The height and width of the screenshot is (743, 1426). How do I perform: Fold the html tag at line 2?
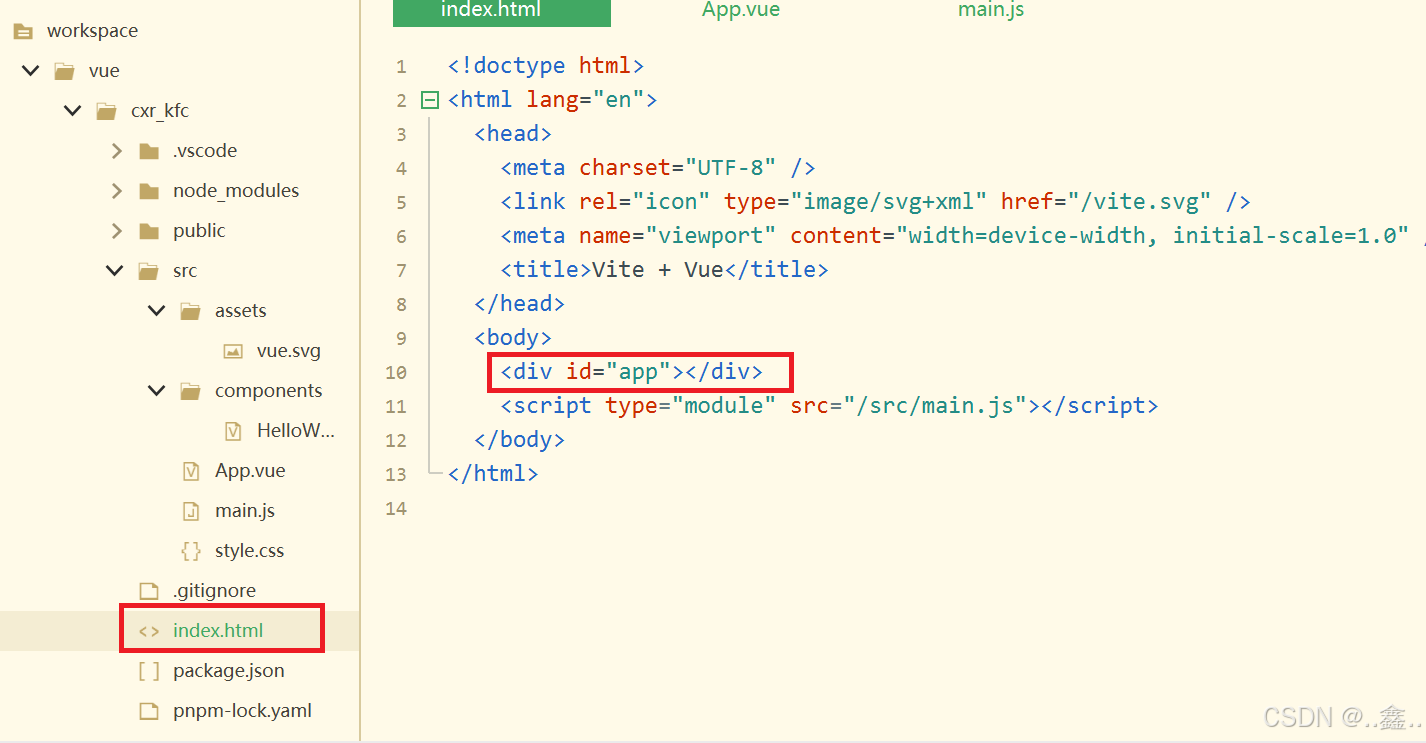(x=430, y=100)
